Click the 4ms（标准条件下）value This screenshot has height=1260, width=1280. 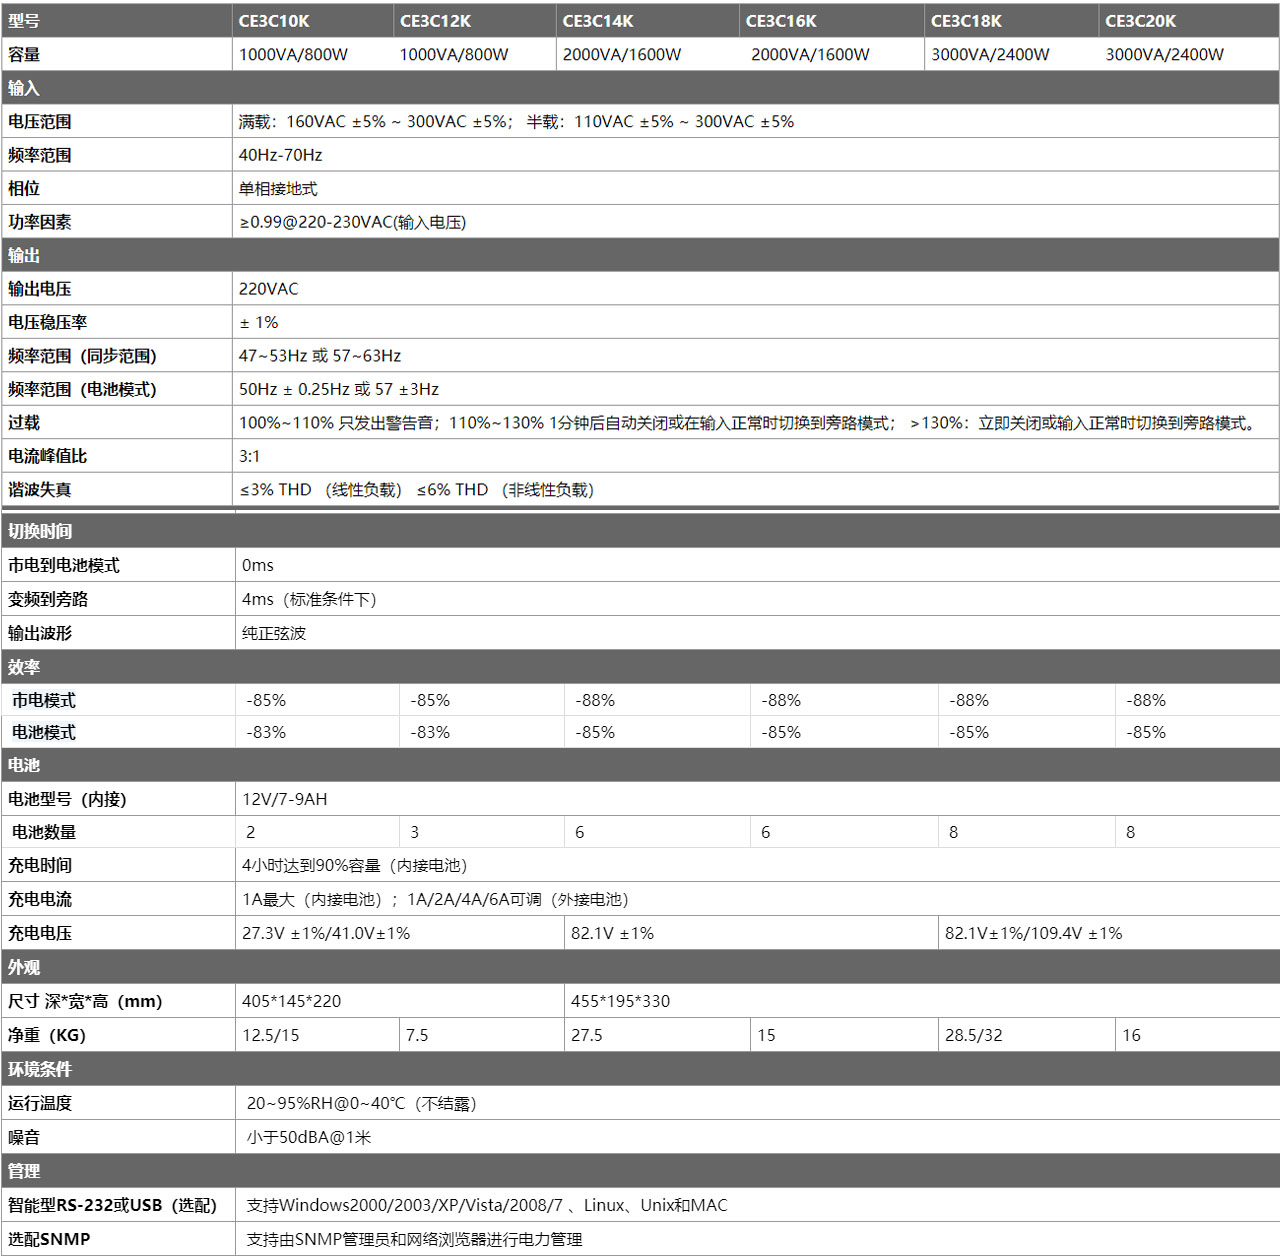309,600
